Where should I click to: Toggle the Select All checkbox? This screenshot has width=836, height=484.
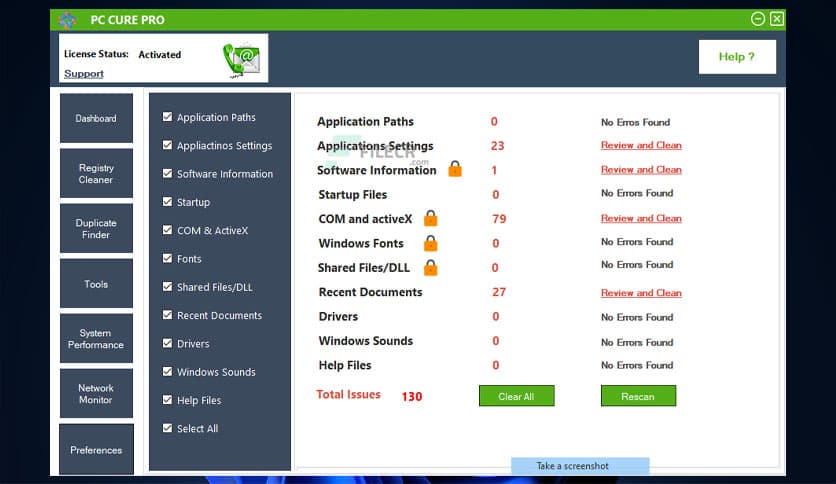[x=167, y=427]
